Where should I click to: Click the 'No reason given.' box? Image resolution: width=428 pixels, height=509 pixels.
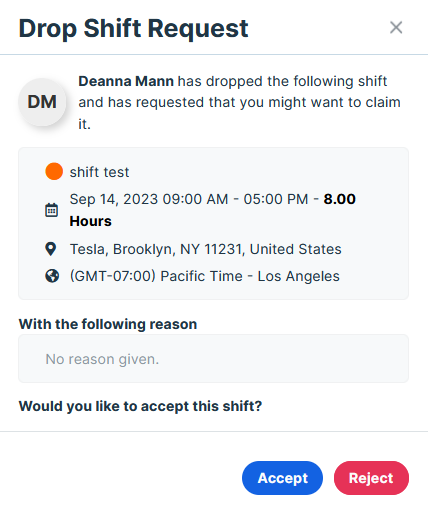point(213,359)
